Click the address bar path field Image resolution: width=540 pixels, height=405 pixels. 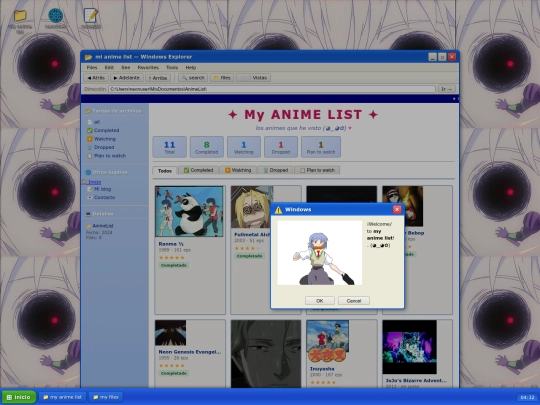tap(272, 89)
